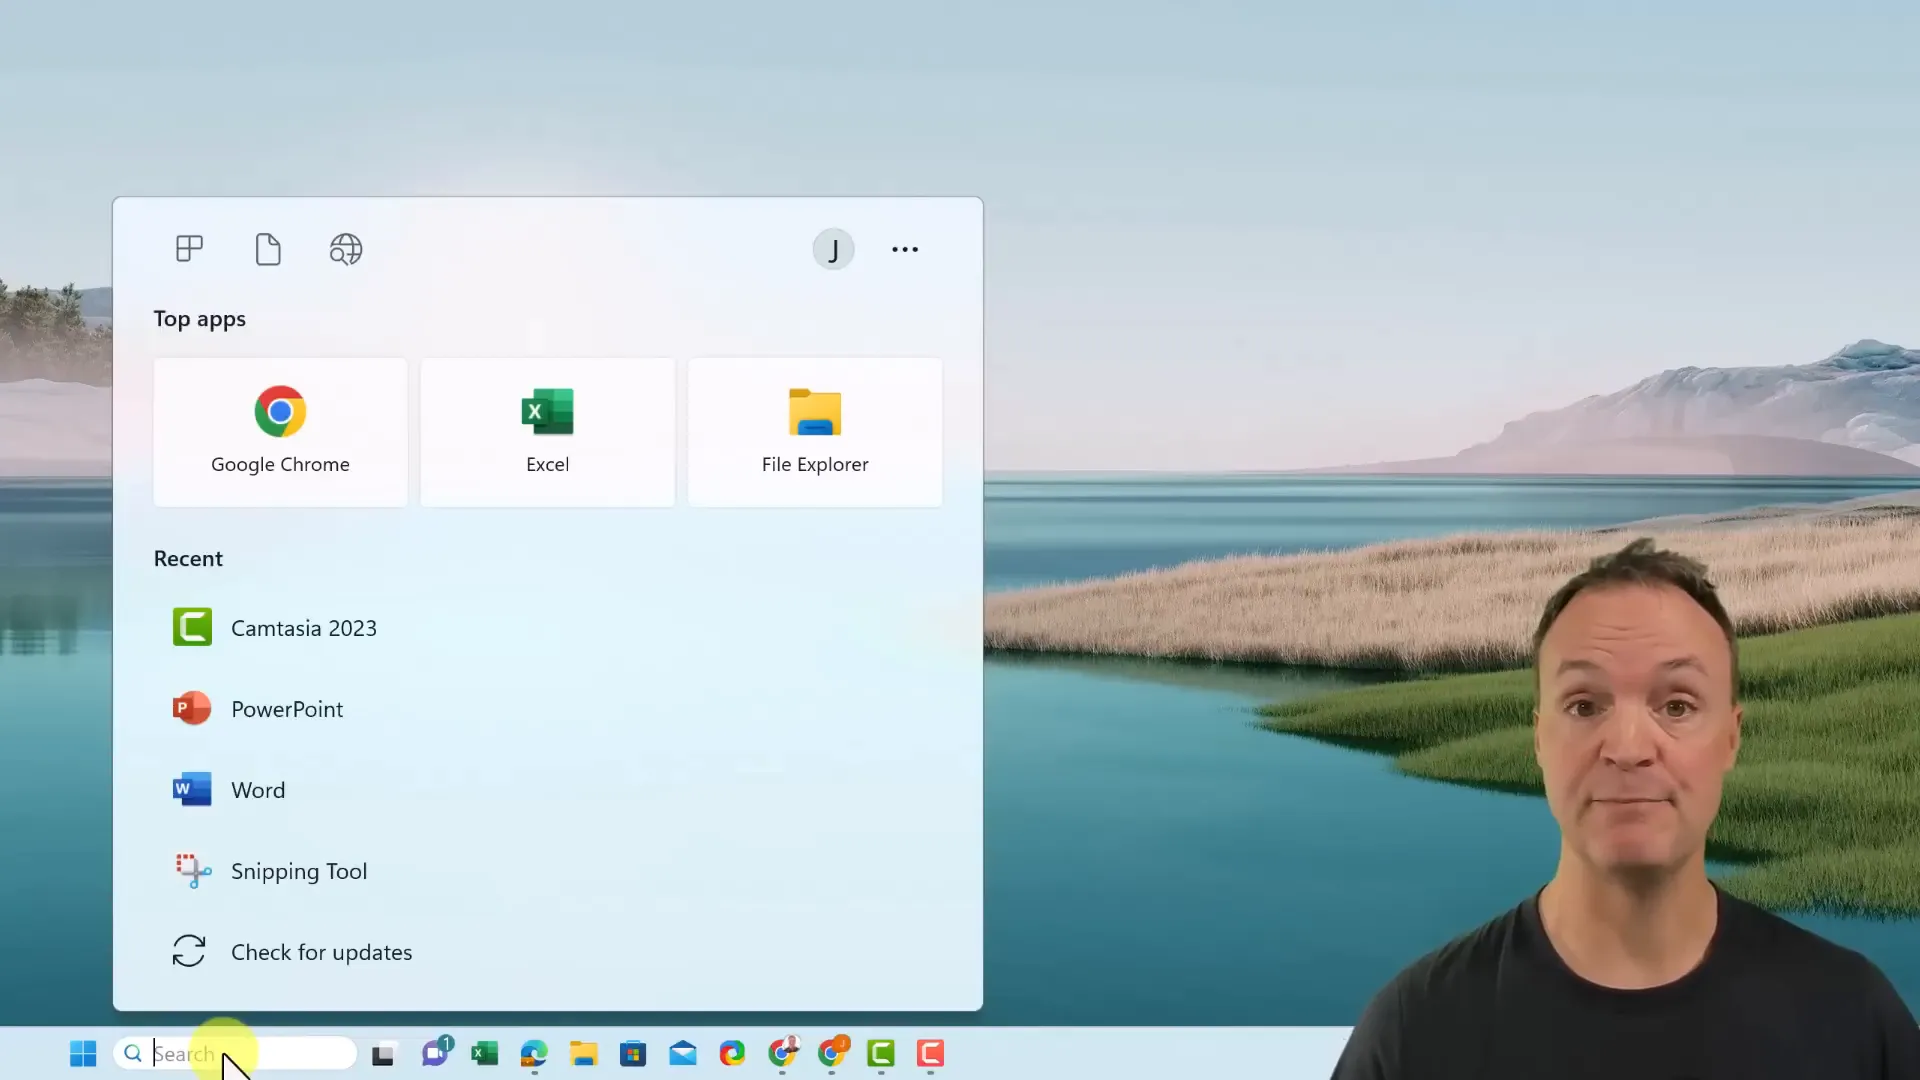This screenshot has width=1920, height=1080.
Task: Select the Documents filter icon
Action: (x=268, y=249)
